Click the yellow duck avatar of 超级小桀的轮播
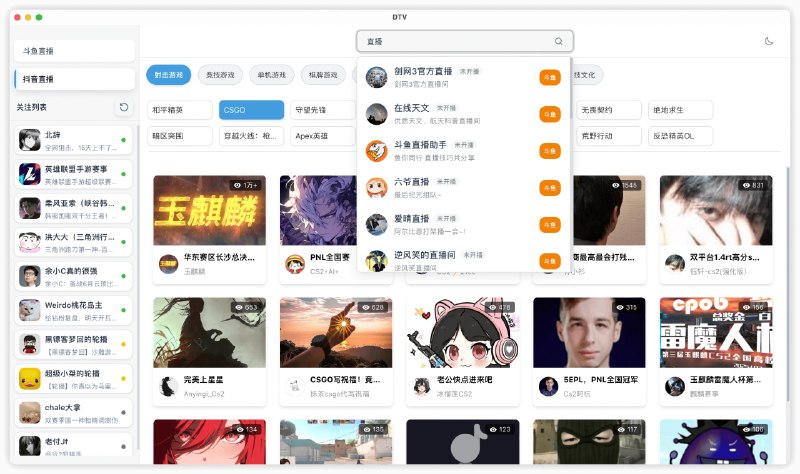The width and height of the screenshot is (800, 474). click(x=30, y=379)
